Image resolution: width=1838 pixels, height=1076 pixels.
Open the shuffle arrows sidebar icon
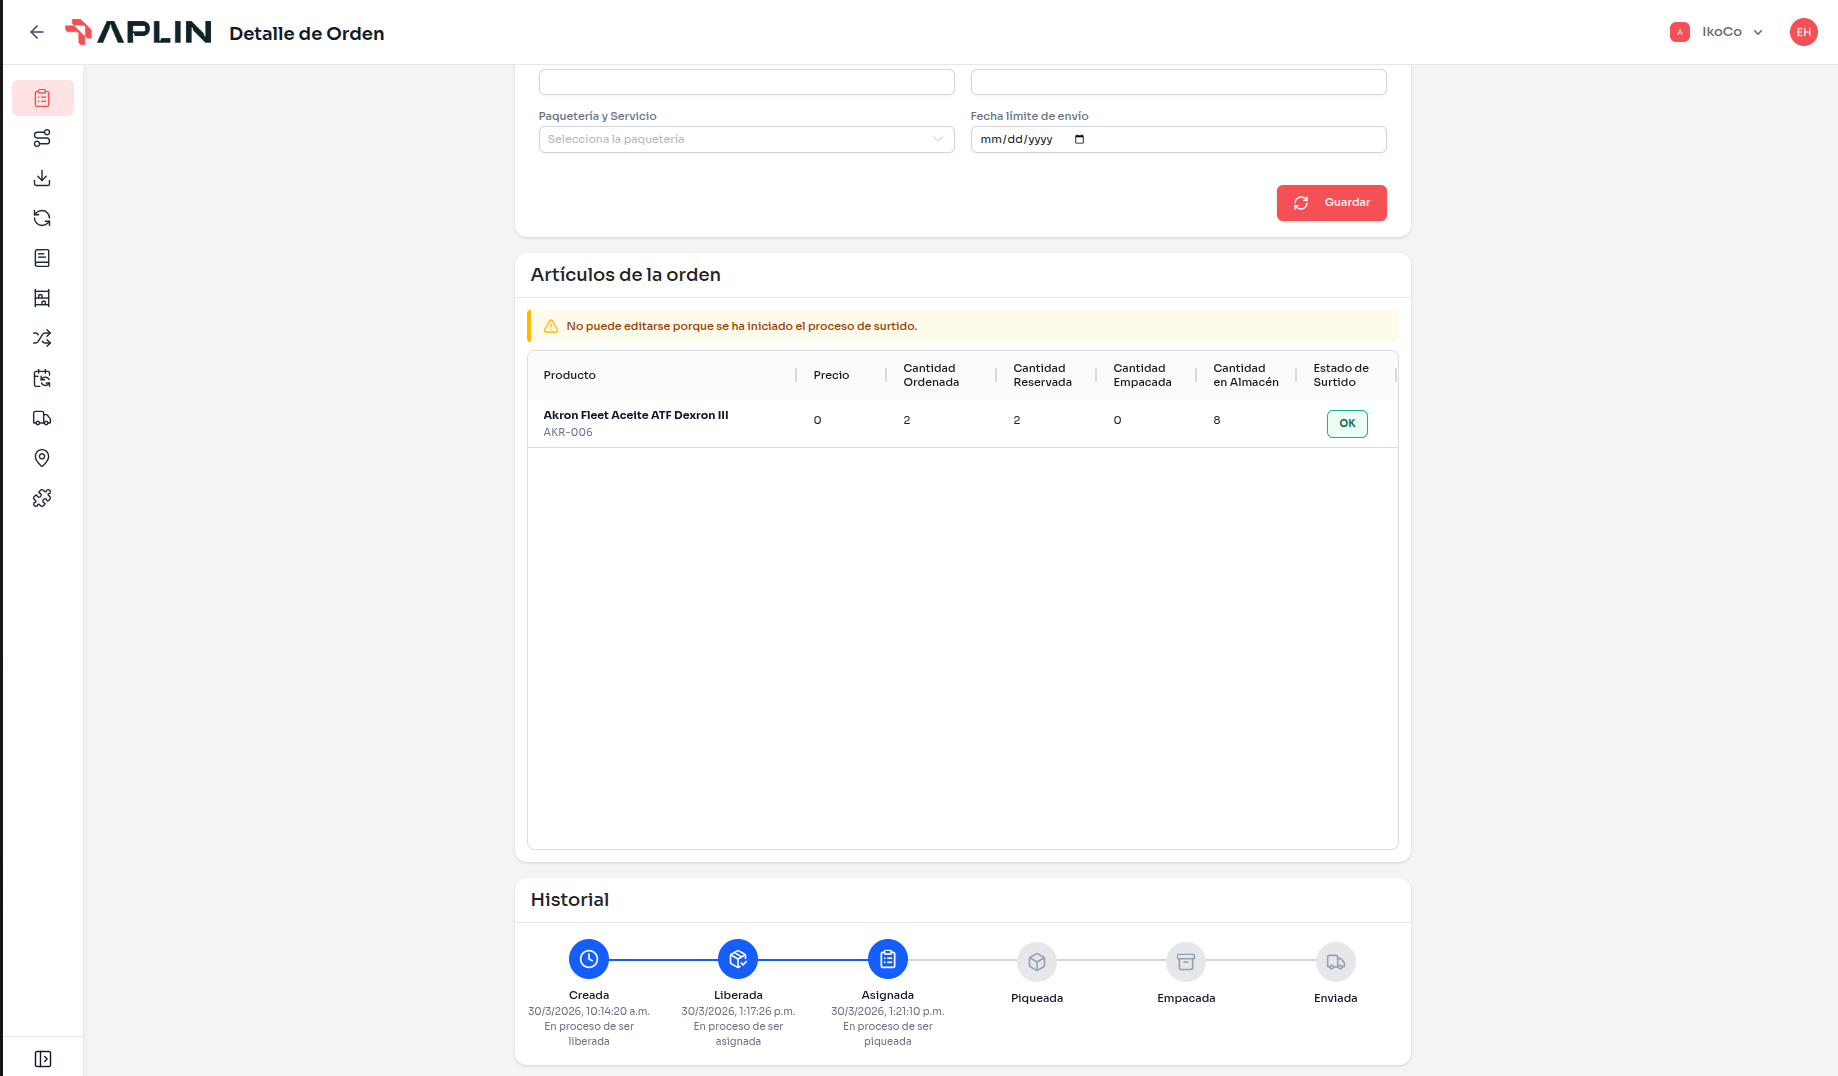[42, 338]
